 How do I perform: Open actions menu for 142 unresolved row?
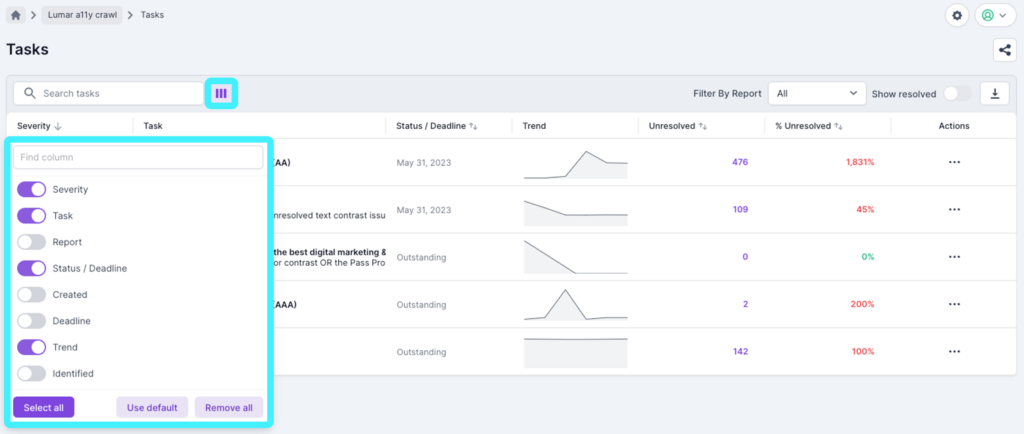(x=954, y=352)
